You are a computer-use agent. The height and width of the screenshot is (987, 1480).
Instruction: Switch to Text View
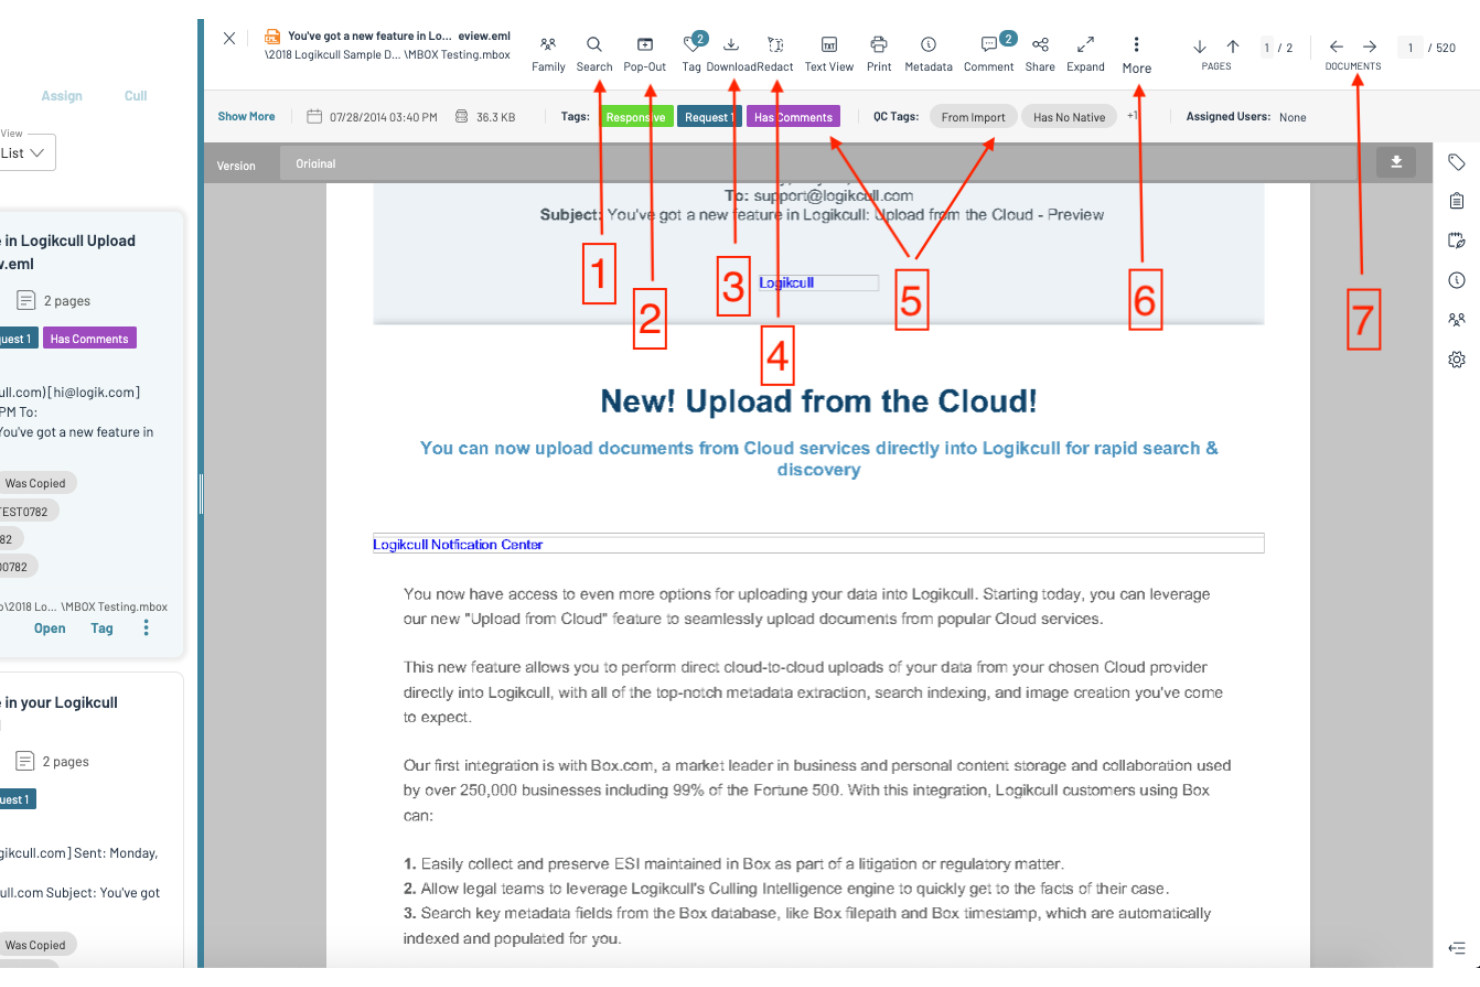[829, 54]
